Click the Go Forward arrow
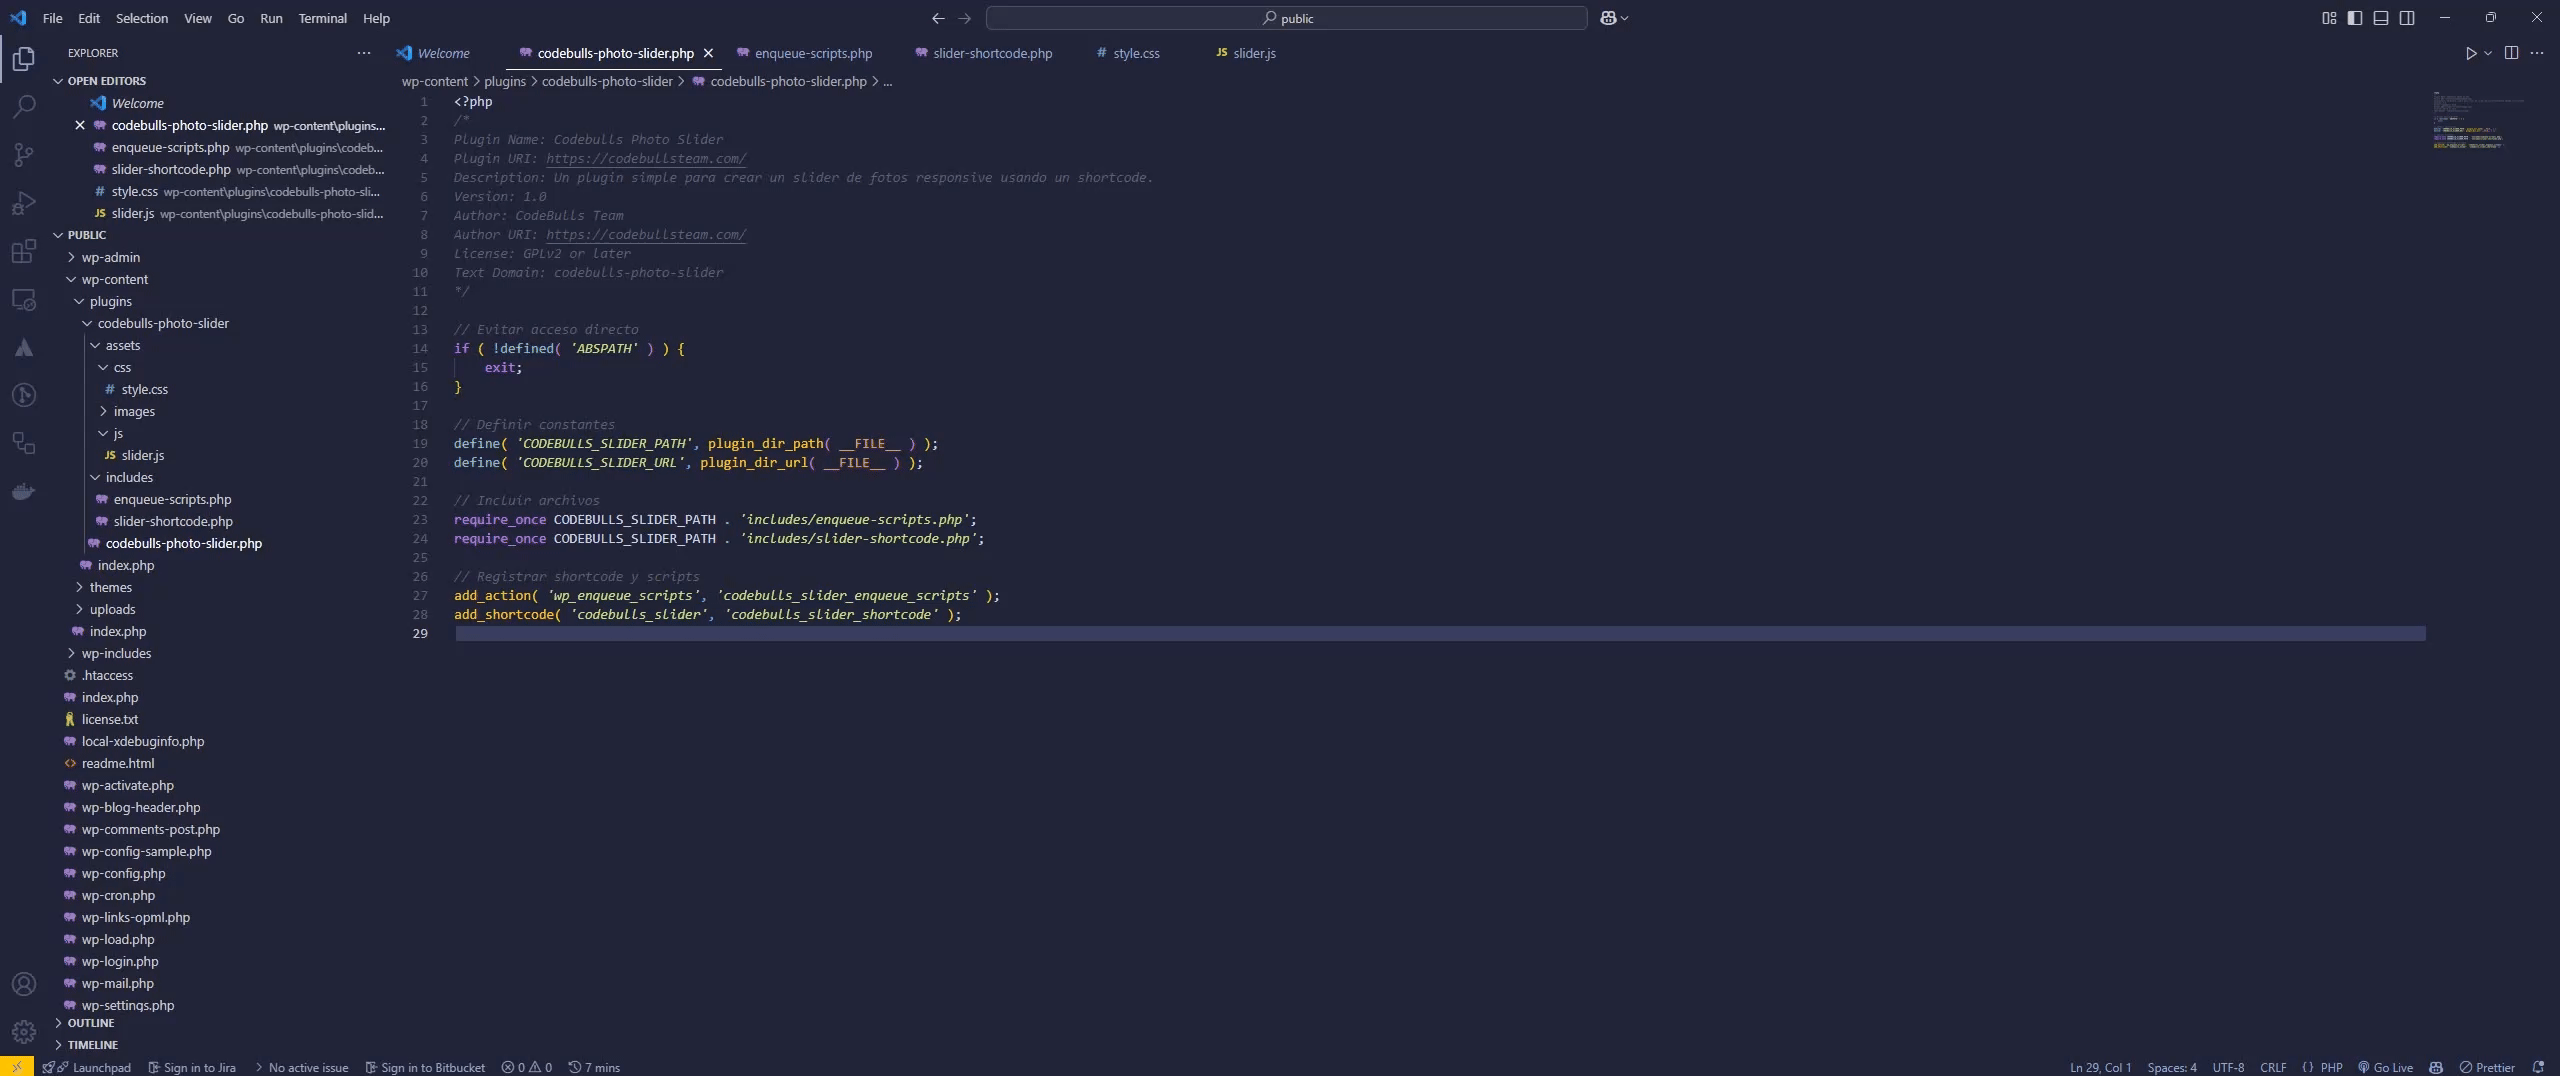2560x1076 pixels. (x=964, y=18)
